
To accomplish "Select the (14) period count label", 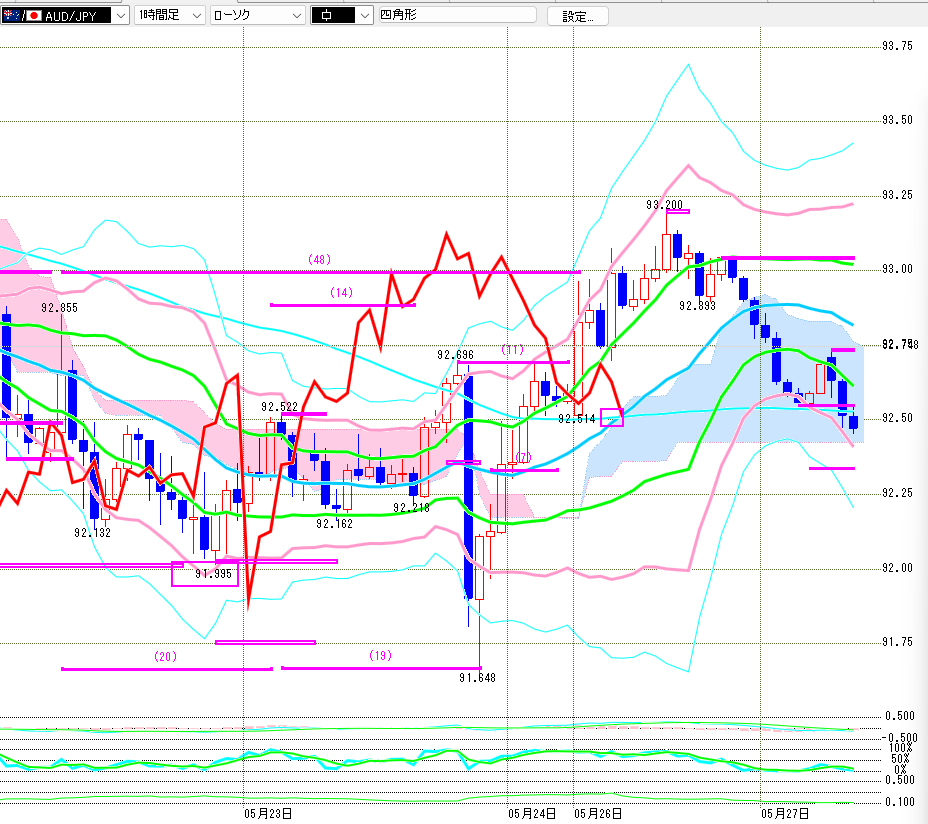I will click(x=341, y=292).
